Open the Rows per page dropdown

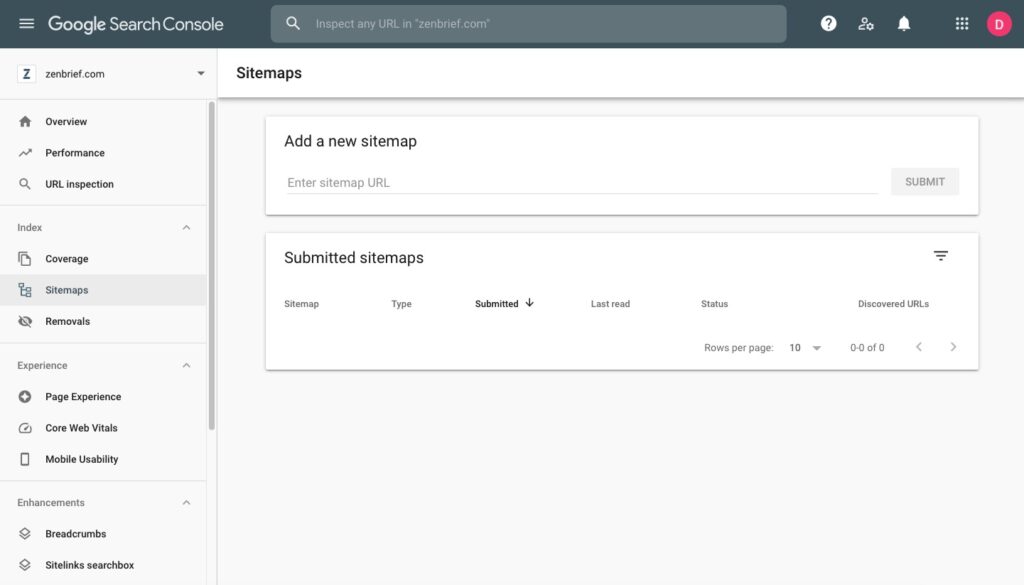[805, 347]
